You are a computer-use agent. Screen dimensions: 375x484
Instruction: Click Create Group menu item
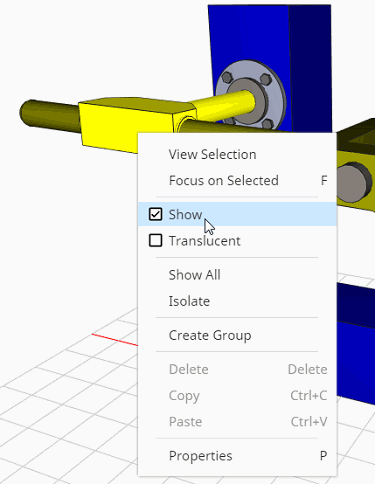[237, 335]
